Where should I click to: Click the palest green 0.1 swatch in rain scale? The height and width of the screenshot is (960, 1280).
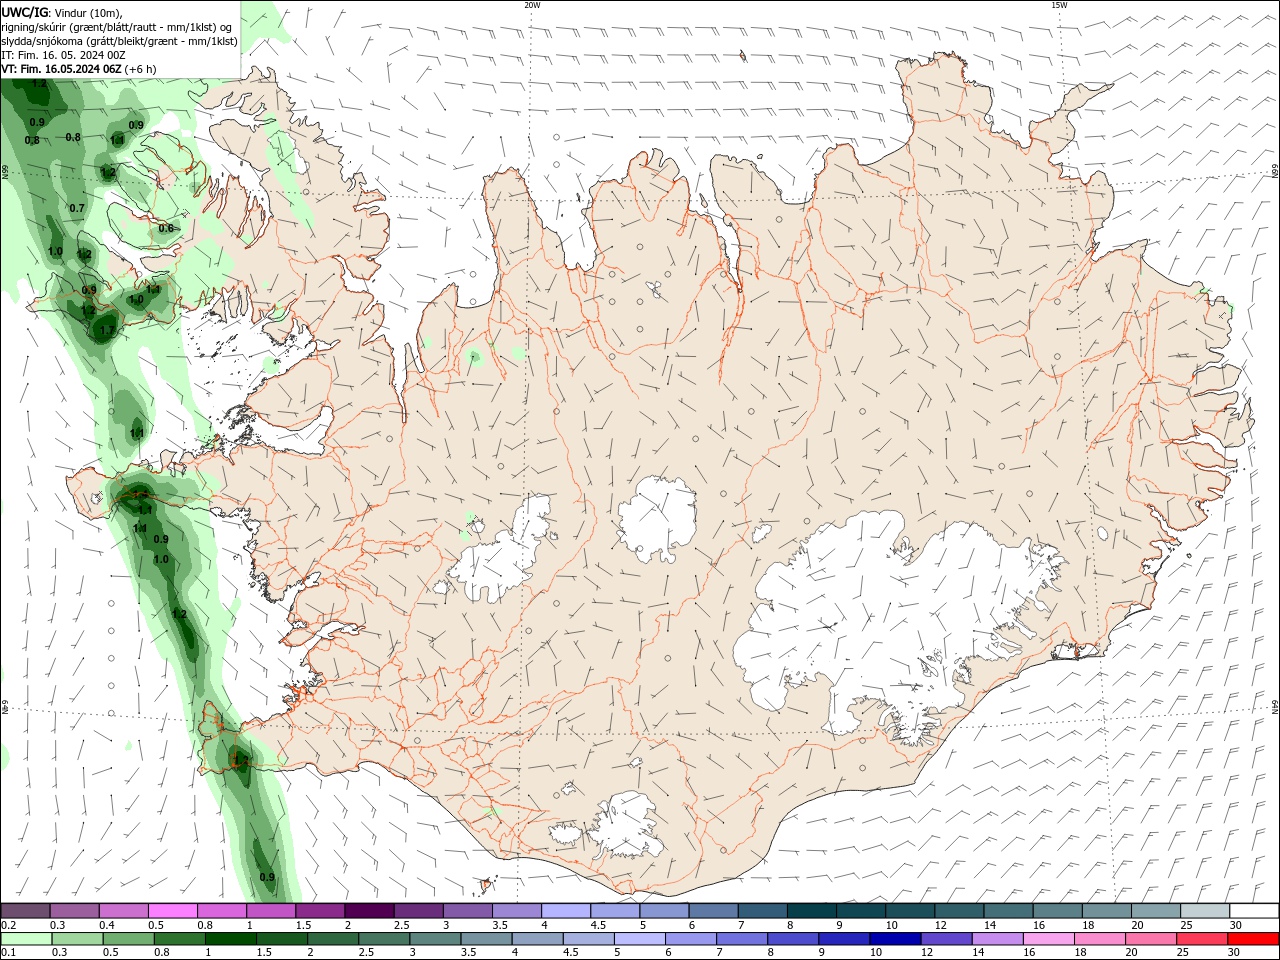coord(26,939)
